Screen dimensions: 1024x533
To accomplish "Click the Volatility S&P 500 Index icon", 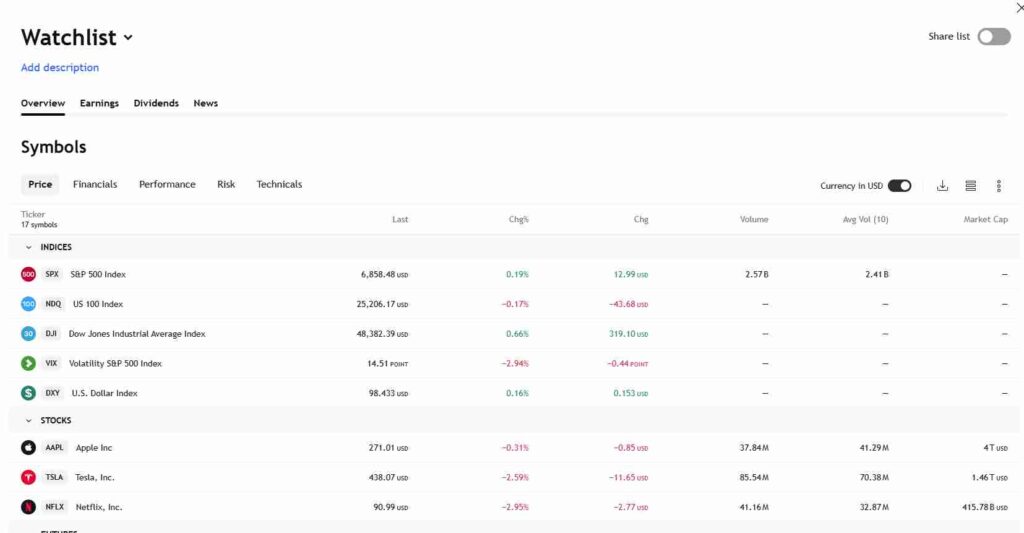I will point(28,363).
